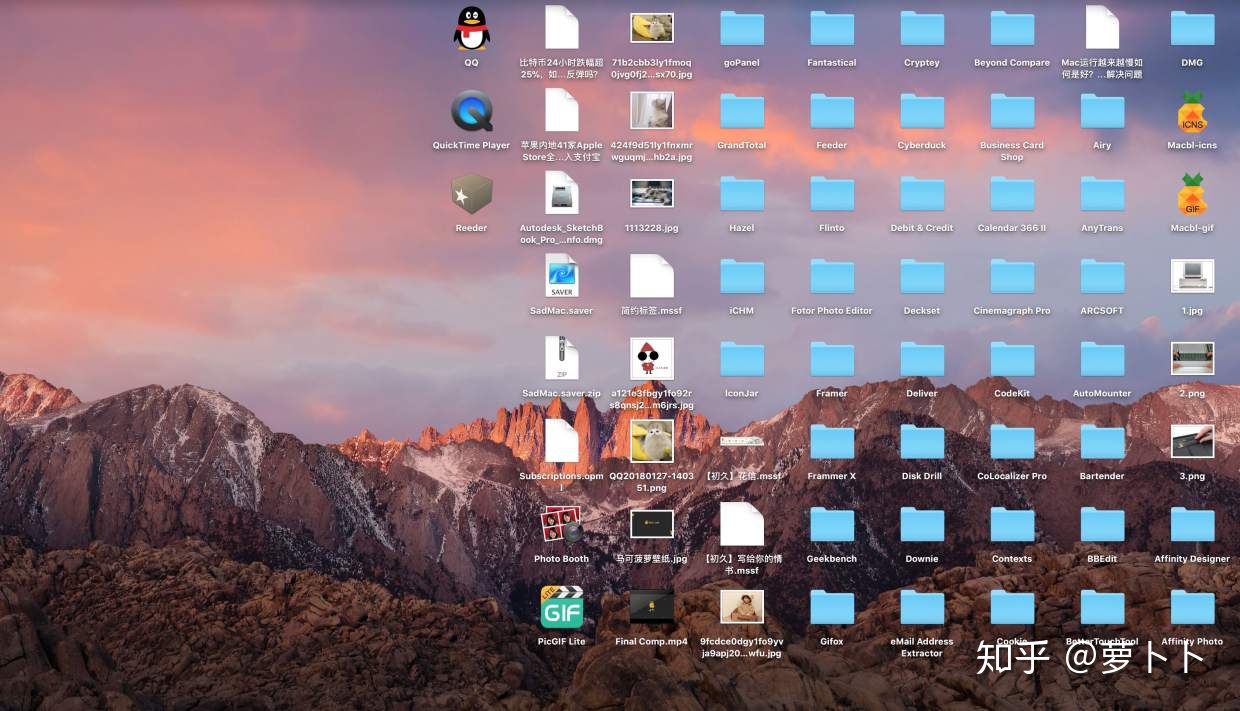Select the Beyond Compare folder

[x=1012, y=29]
